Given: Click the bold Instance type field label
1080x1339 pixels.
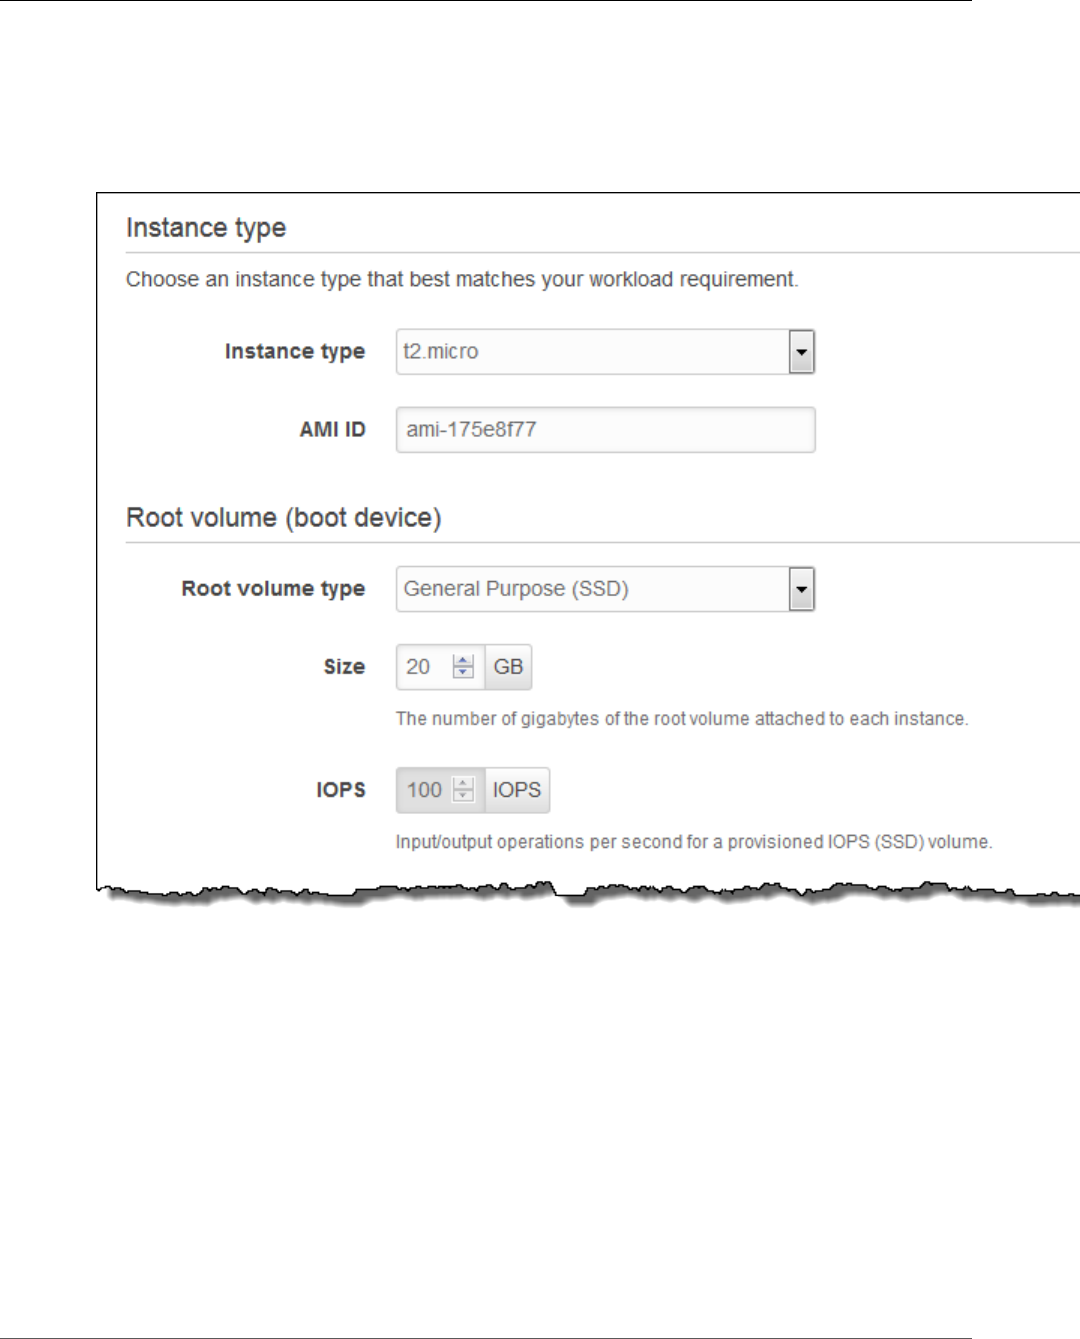Looking at the screenshot, I should tap(295, 352).
